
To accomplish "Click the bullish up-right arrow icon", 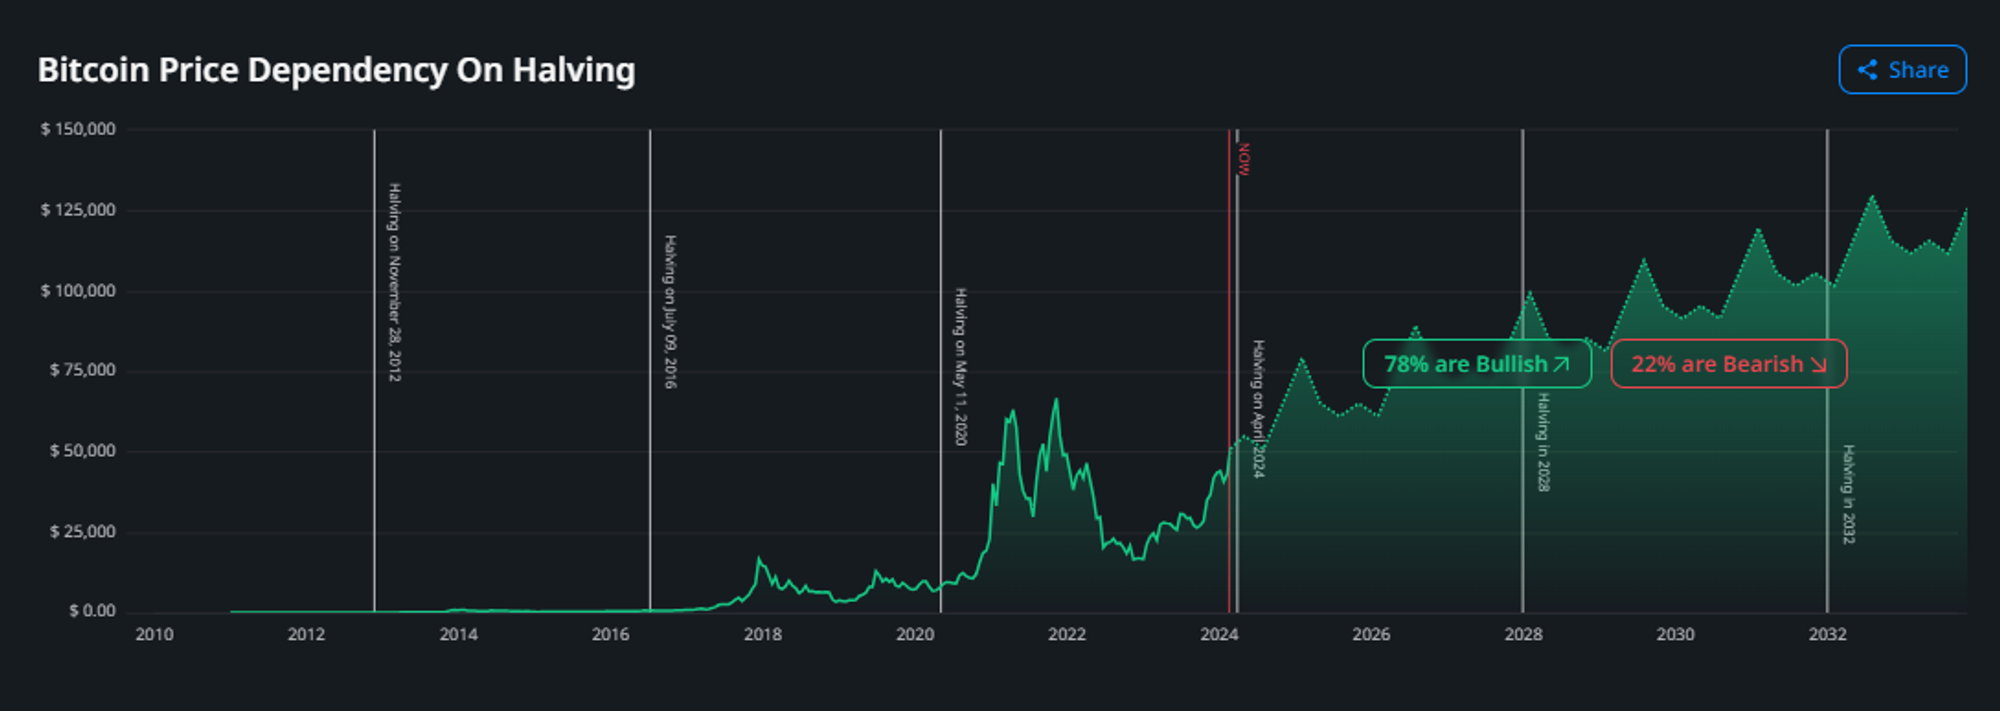I will [1561, 364].
